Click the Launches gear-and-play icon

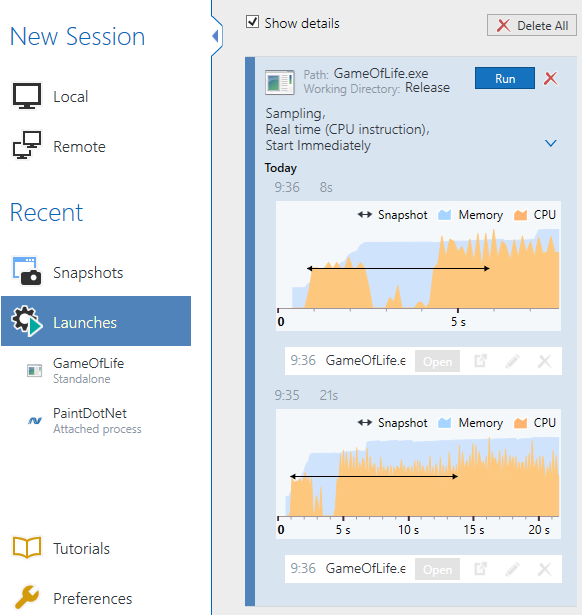pos(27,321)
